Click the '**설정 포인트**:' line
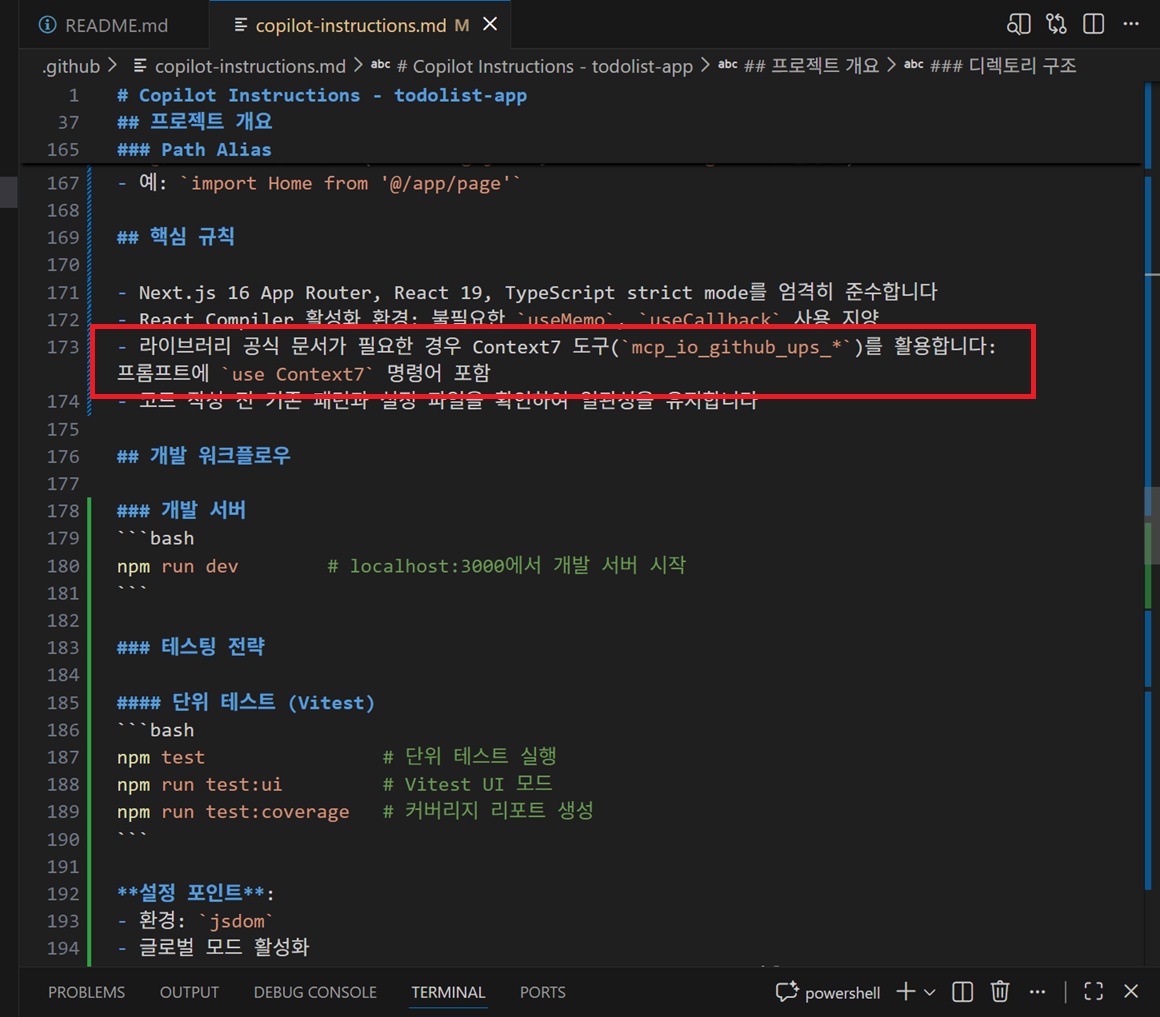The height and width of the screenshot is (1017, 1160). [195, 894]
